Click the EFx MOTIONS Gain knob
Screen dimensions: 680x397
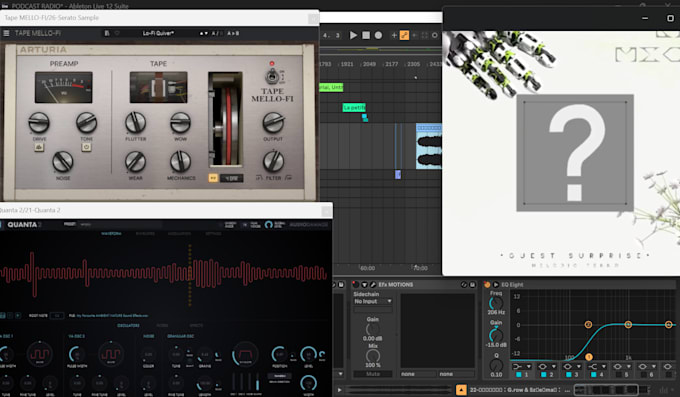tap(373, 329)
